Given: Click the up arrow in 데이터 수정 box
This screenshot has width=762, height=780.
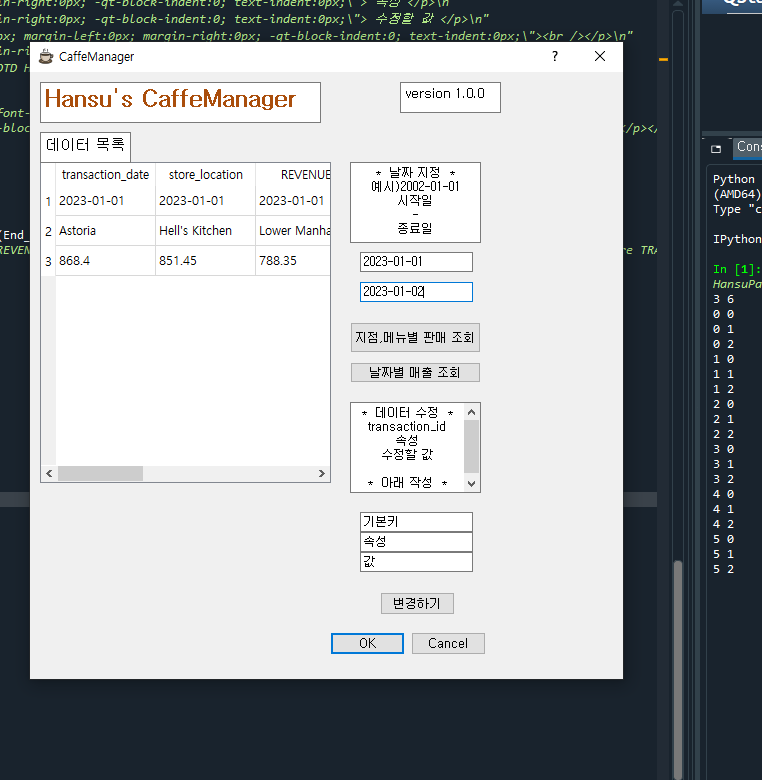Looking at the screenshot, I should [472, 412].
